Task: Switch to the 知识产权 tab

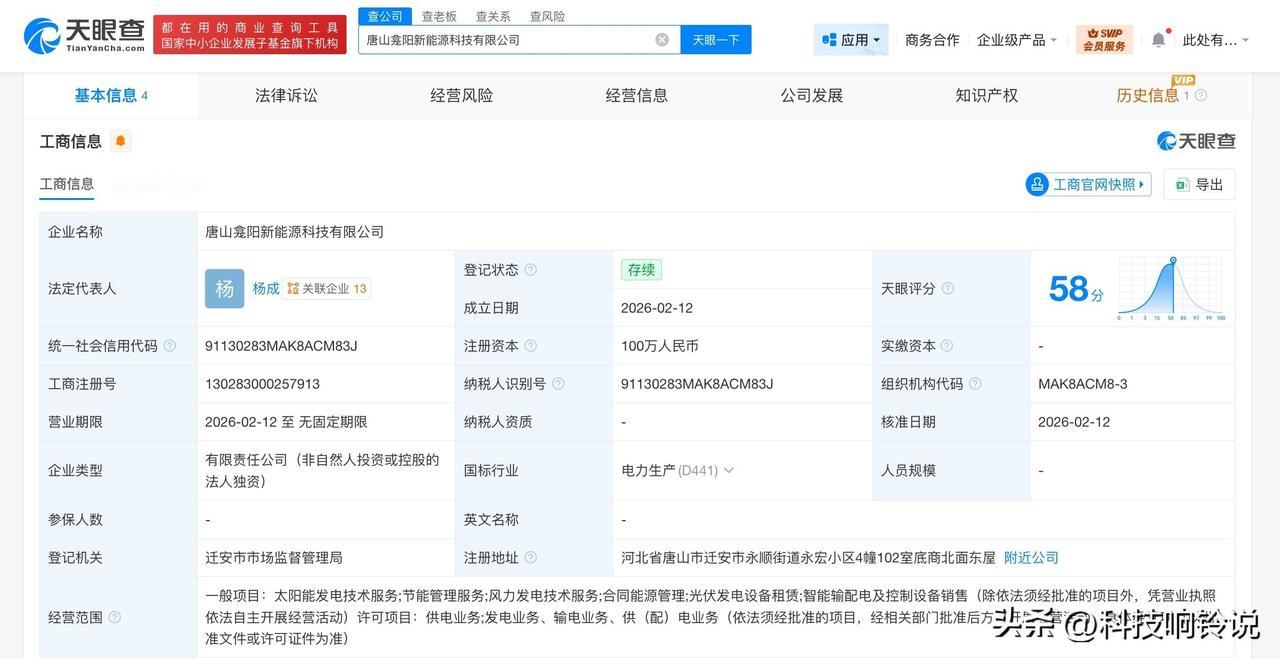Action: point(986,95)
